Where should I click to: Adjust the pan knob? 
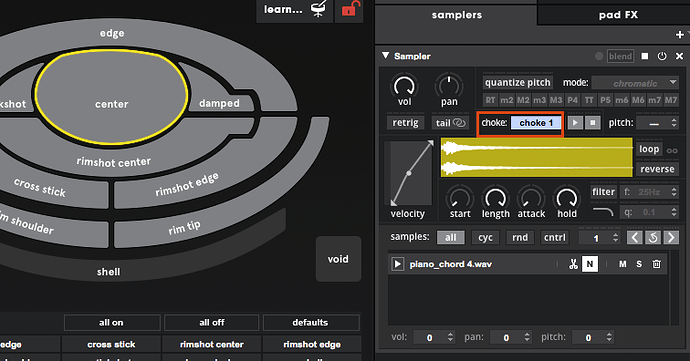pyautogui.click(x=449, y=86)
